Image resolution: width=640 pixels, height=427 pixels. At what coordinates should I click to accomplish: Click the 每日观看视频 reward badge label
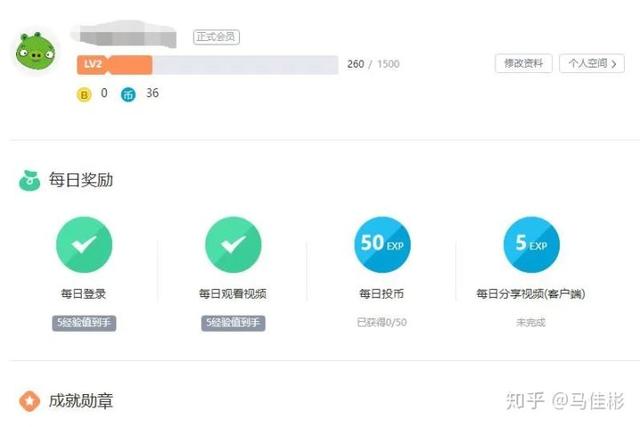click(x=233, y=323)
